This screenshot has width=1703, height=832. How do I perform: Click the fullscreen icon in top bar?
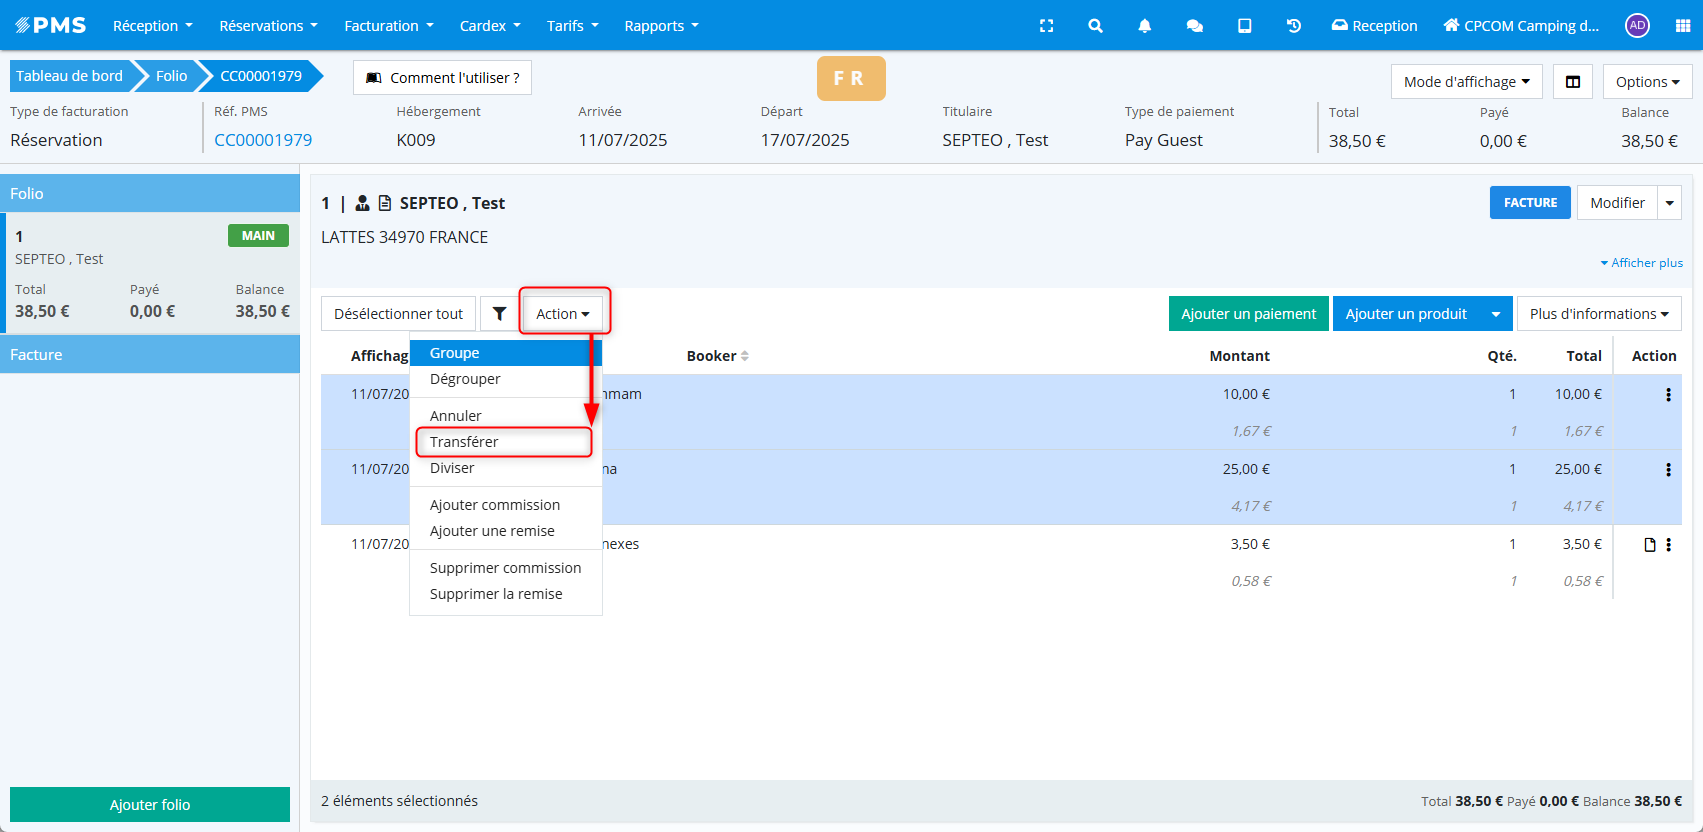(x=1046, y=26)
